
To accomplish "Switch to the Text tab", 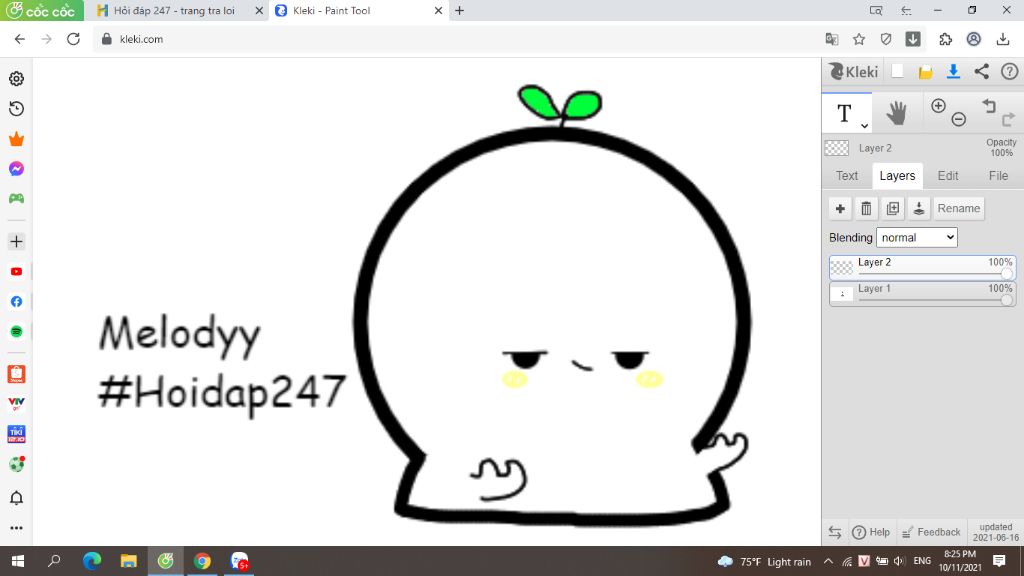I will [846, 176].
